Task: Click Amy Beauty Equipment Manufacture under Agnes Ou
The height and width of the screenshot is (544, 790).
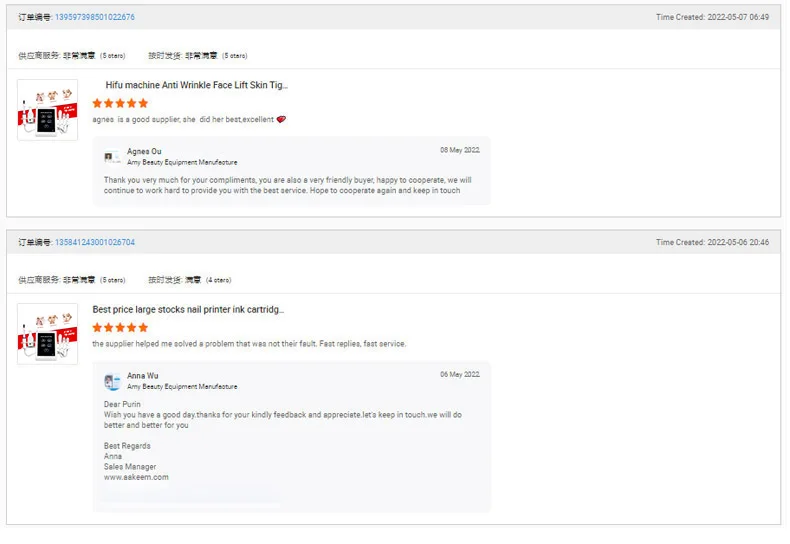Action: click(182, 162)
